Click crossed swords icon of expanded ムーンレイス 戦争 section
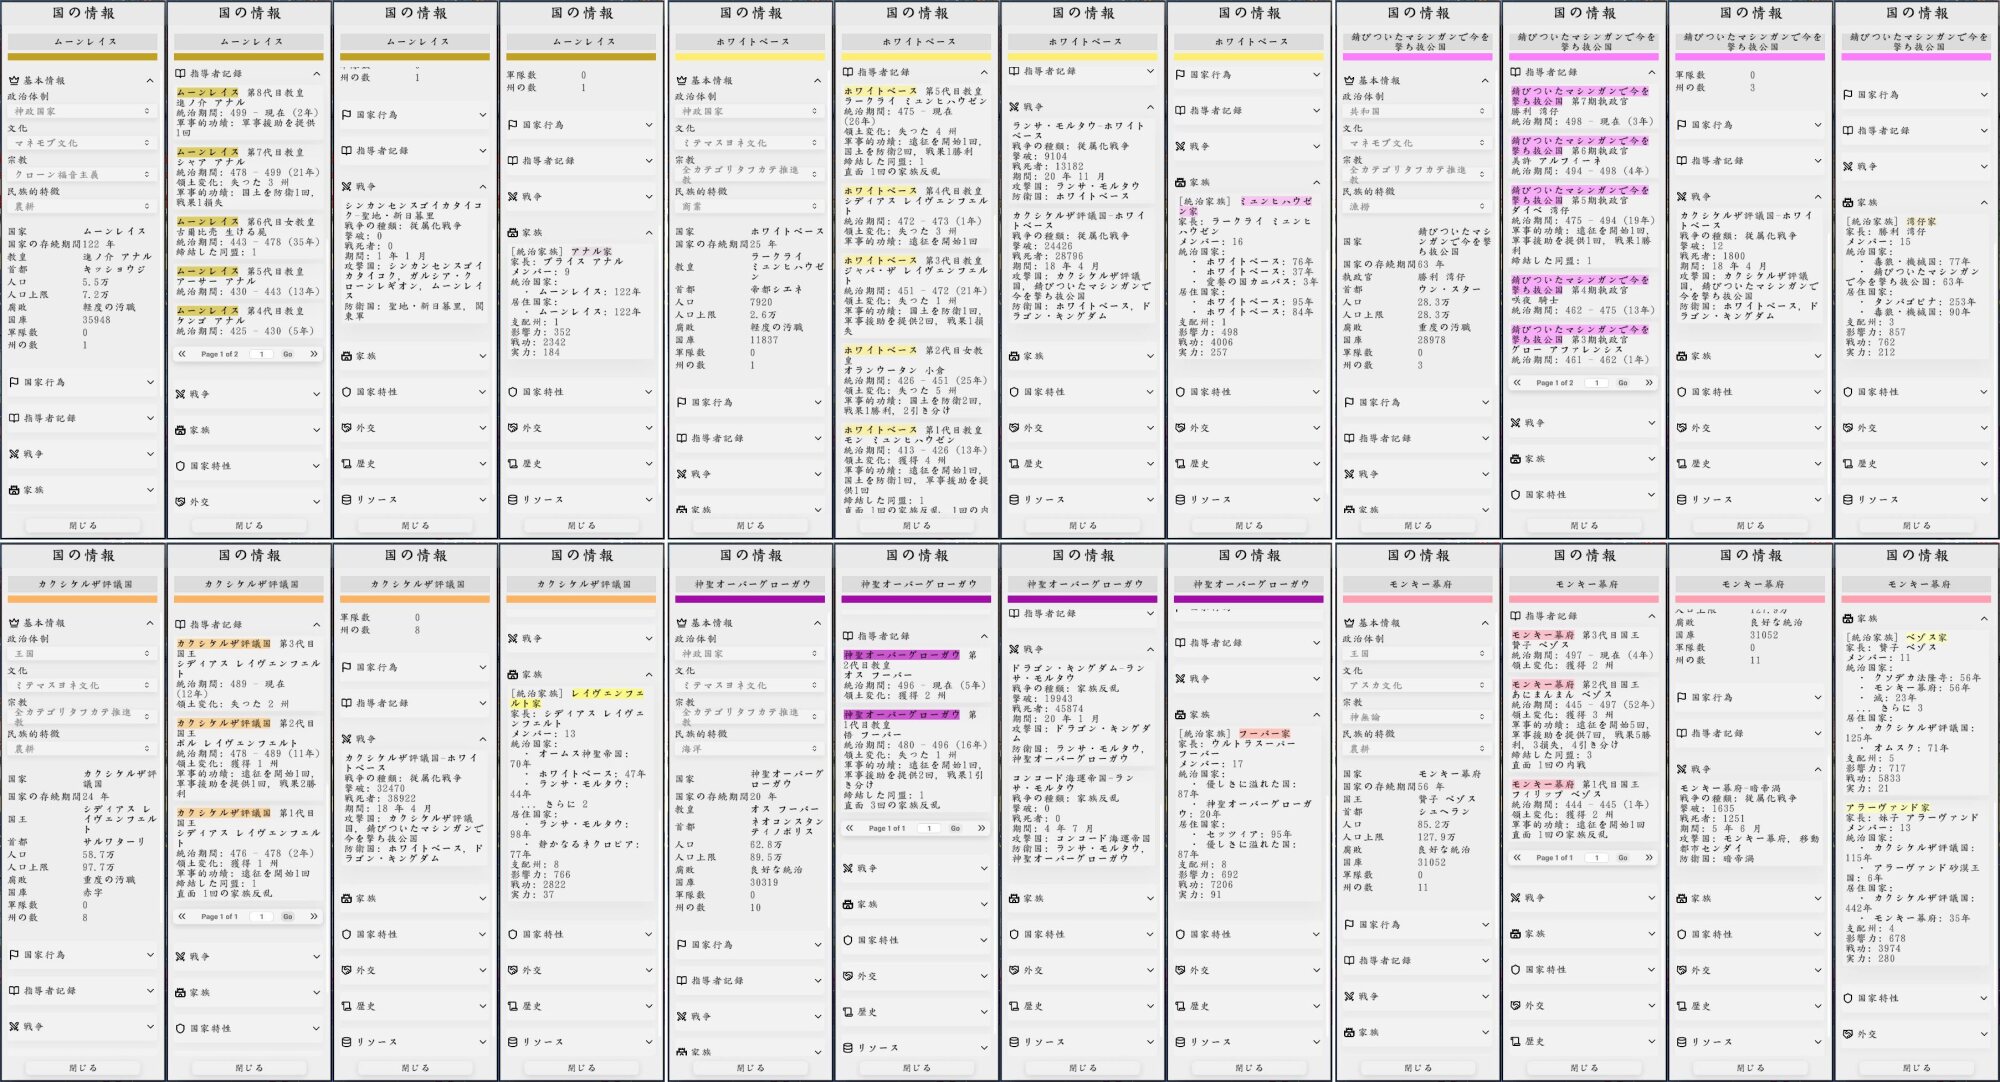Image resolution: width=2000 pixels, height=1082 pixels. (346, 187)
